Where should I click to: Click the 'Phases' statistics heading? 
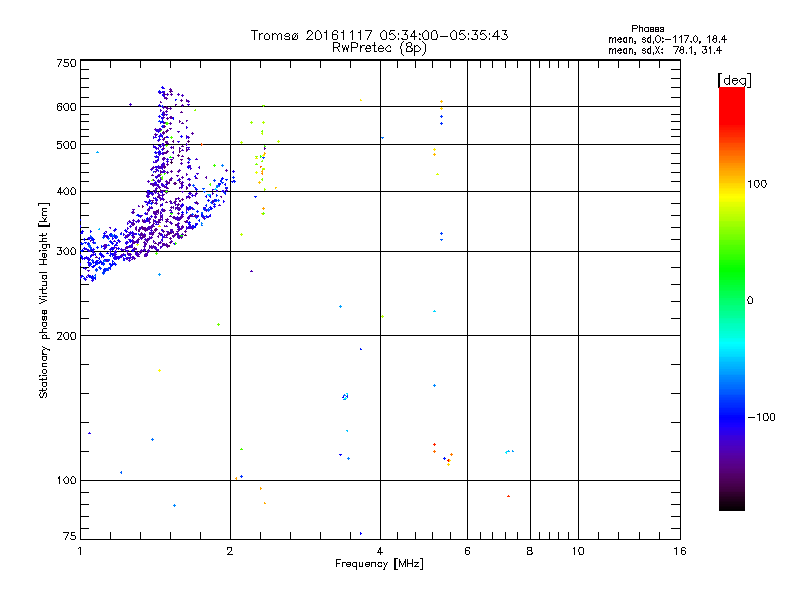coord(647,29)
